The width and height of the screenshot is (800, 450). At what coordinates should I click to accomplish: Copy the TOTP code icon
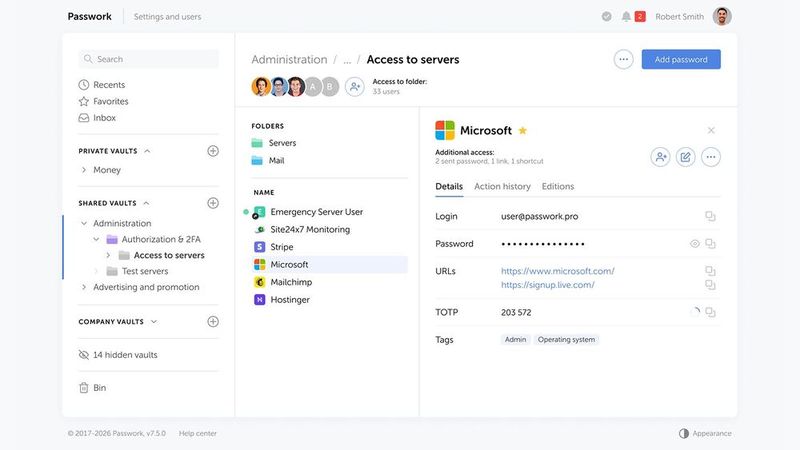coord(710,312)
